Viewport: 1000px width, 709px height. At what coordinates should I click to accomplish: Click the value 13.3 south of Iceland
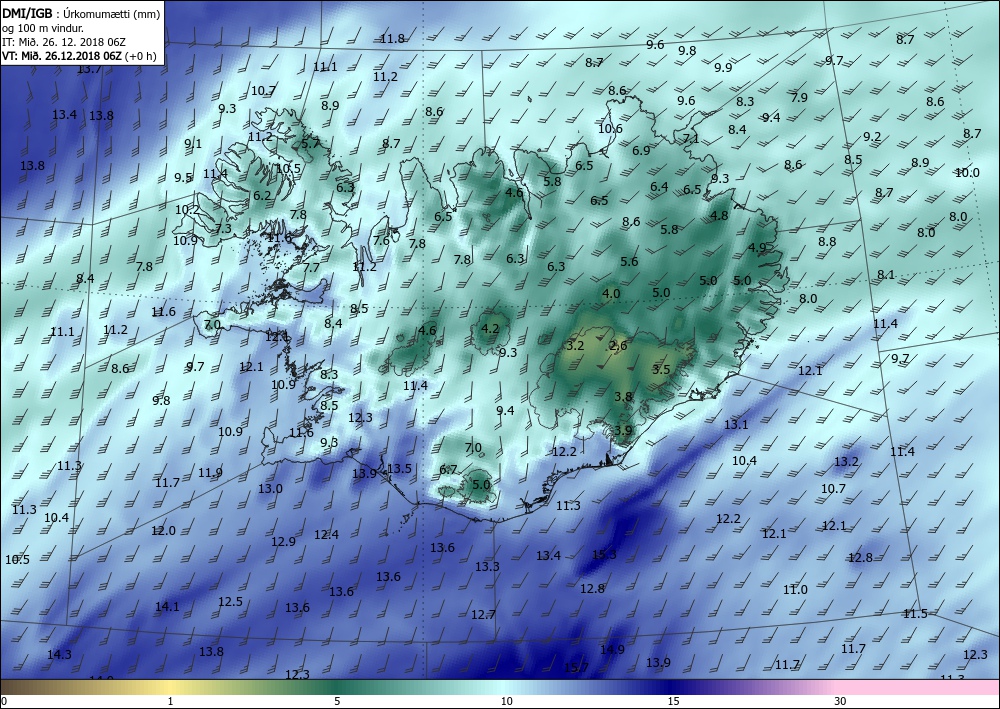click(487, 567)
